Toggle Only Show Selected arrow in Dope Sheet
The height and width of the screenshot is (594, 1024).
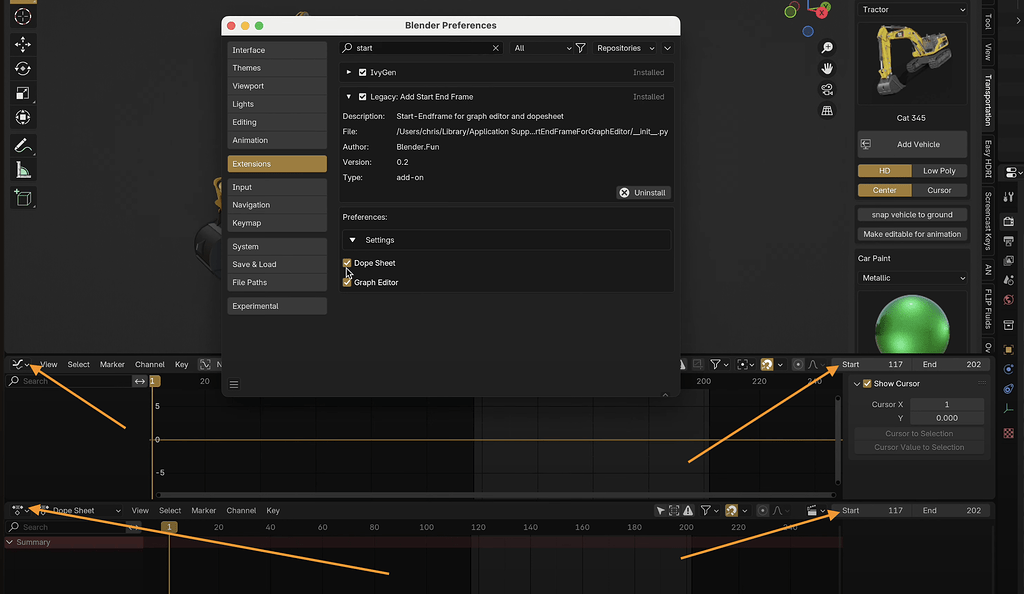coord(660,510)
